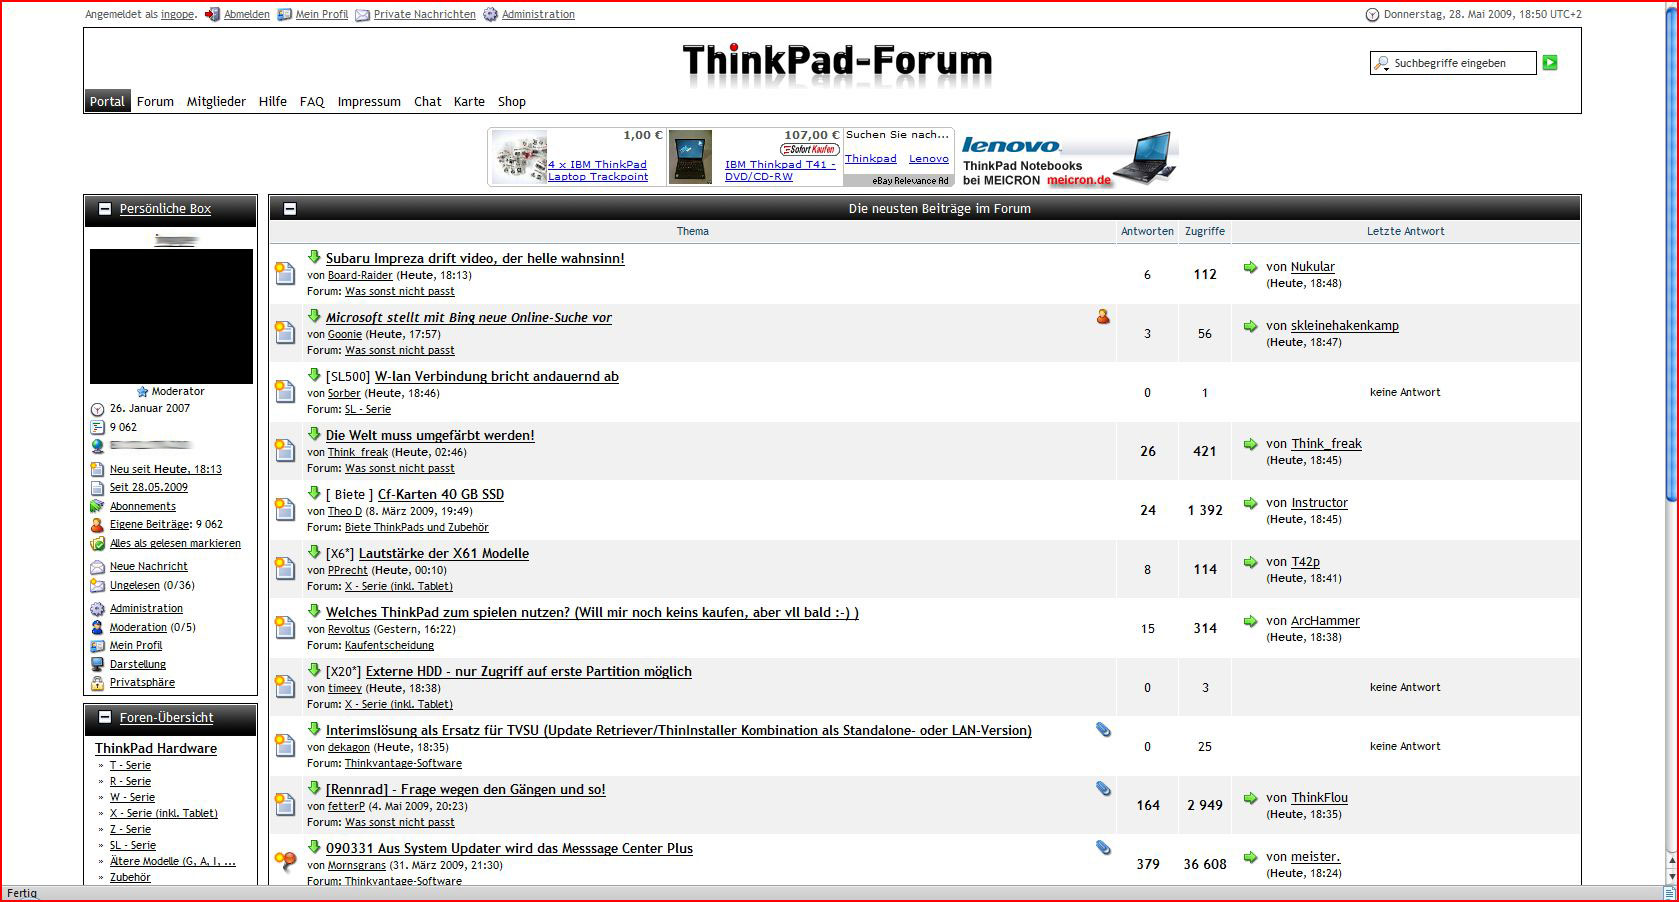Click the Privatsphäre lock icon
The height and width of the screenshot is (902, 1679).
[97, 683]
